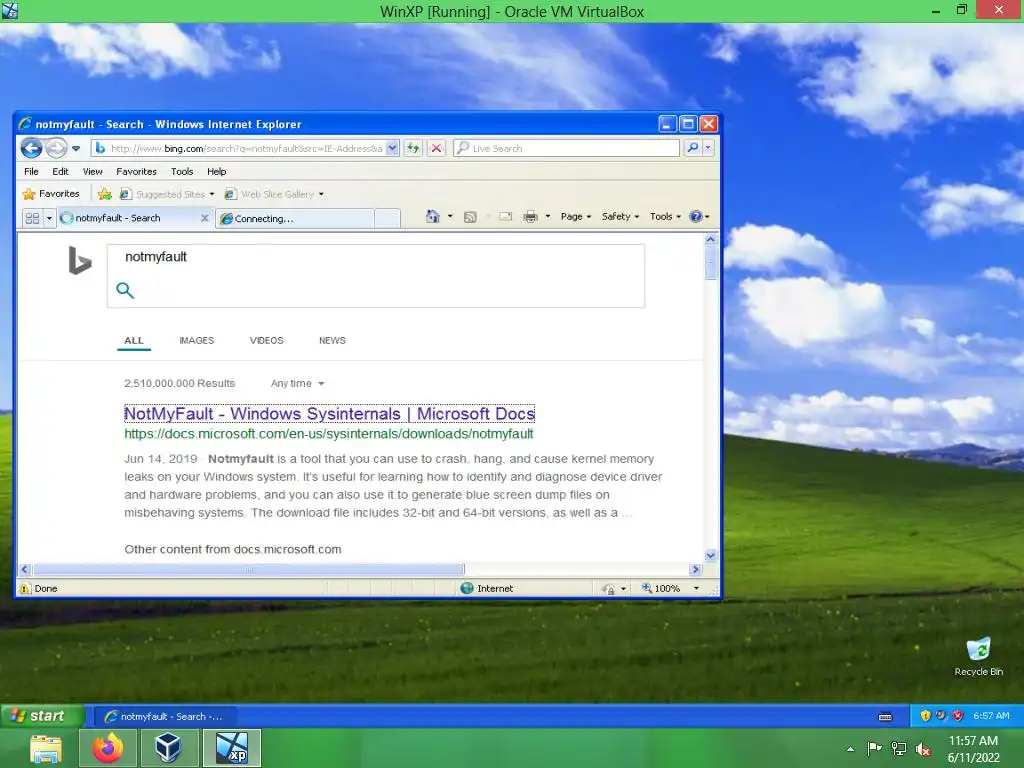This screenshot has width=1024, height=768.
Task: Open search provider dropdown arrow
Action: tap(708, 148)
